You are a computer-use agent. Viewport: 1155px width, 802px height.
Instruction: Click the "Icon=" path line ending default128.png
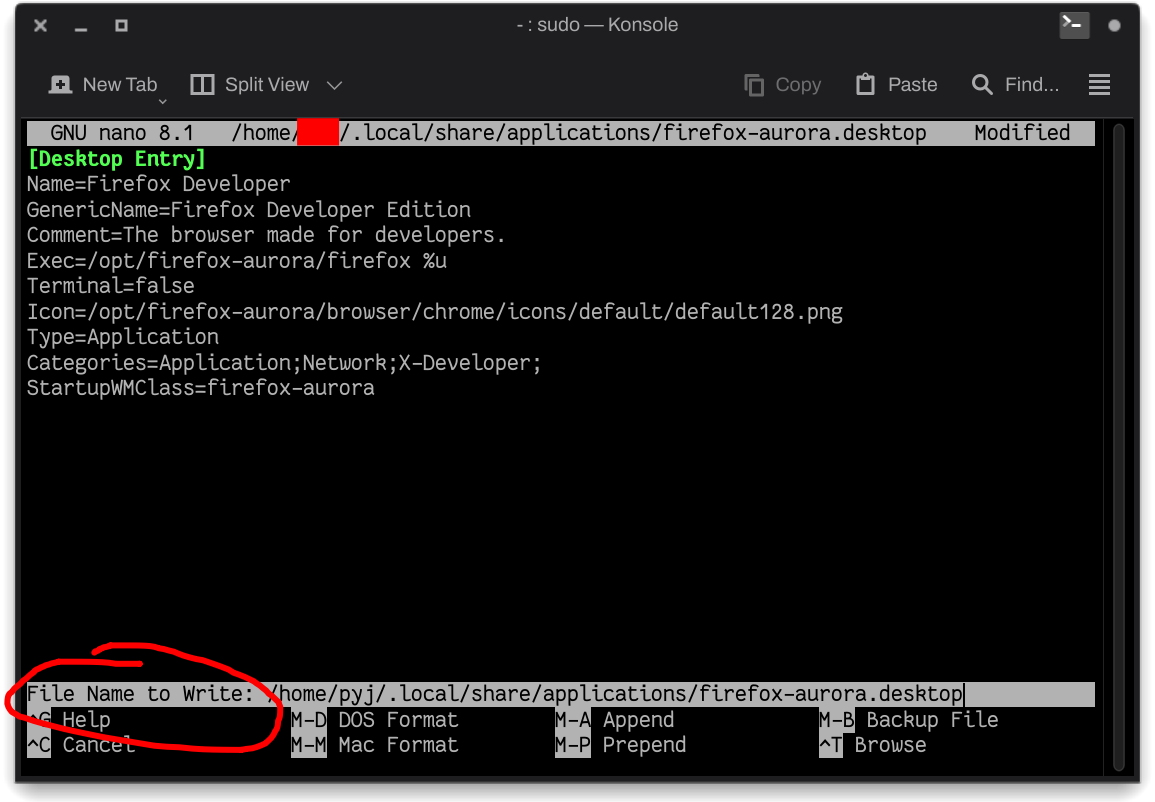[435, 312]
